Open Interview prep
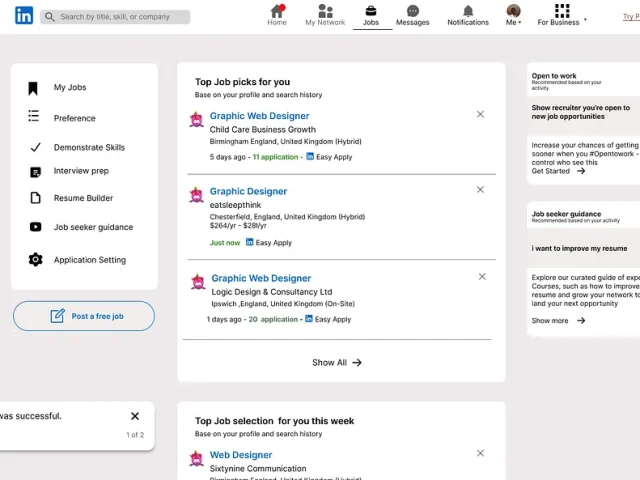This screenshot has width=640, height=480. pos(81,171)
